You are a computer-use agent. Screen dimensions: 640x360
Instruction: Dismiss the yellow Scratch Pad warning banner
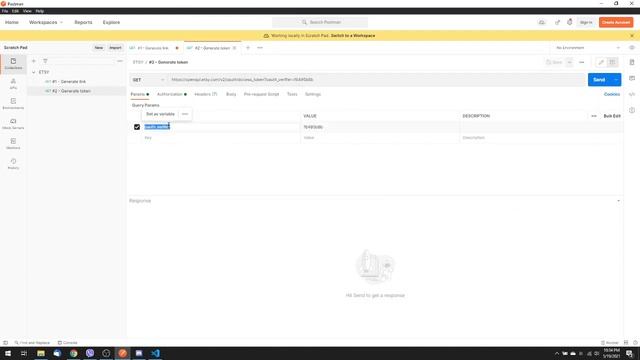click(632, 36)
